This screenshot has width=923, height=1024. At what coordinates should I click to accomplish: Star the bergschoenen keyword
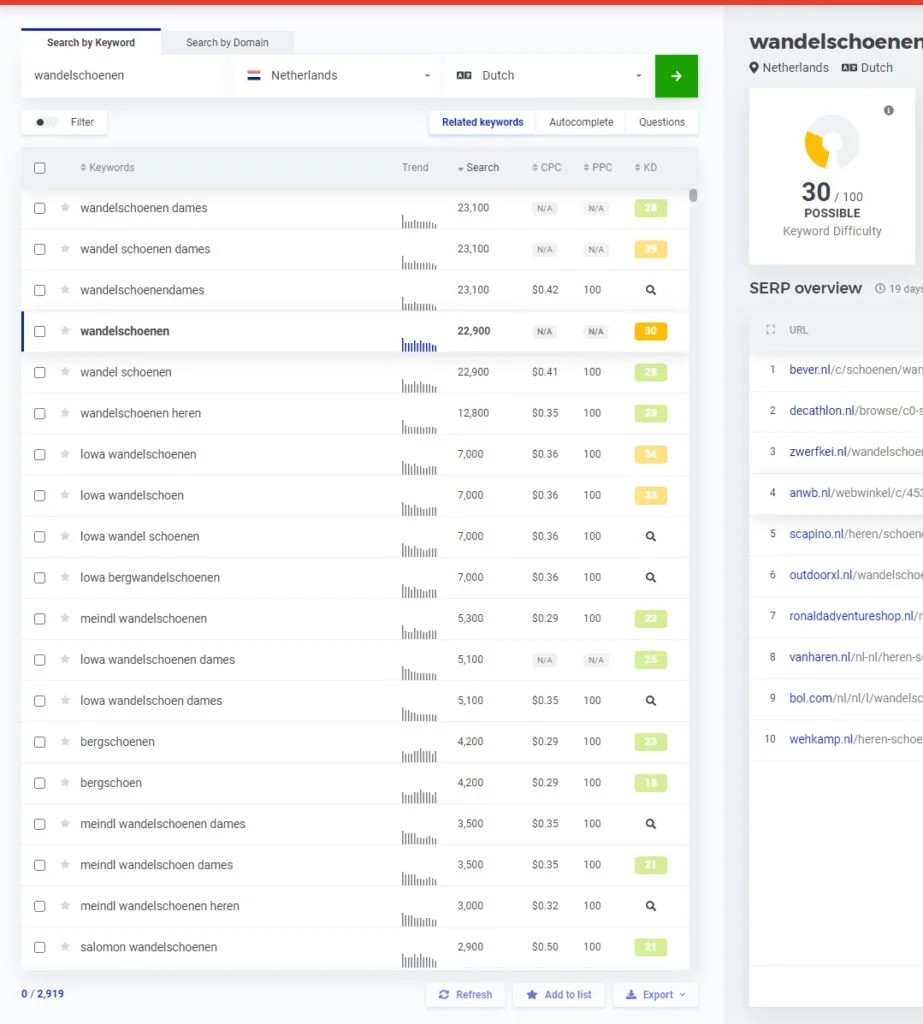tap(65, 742)
